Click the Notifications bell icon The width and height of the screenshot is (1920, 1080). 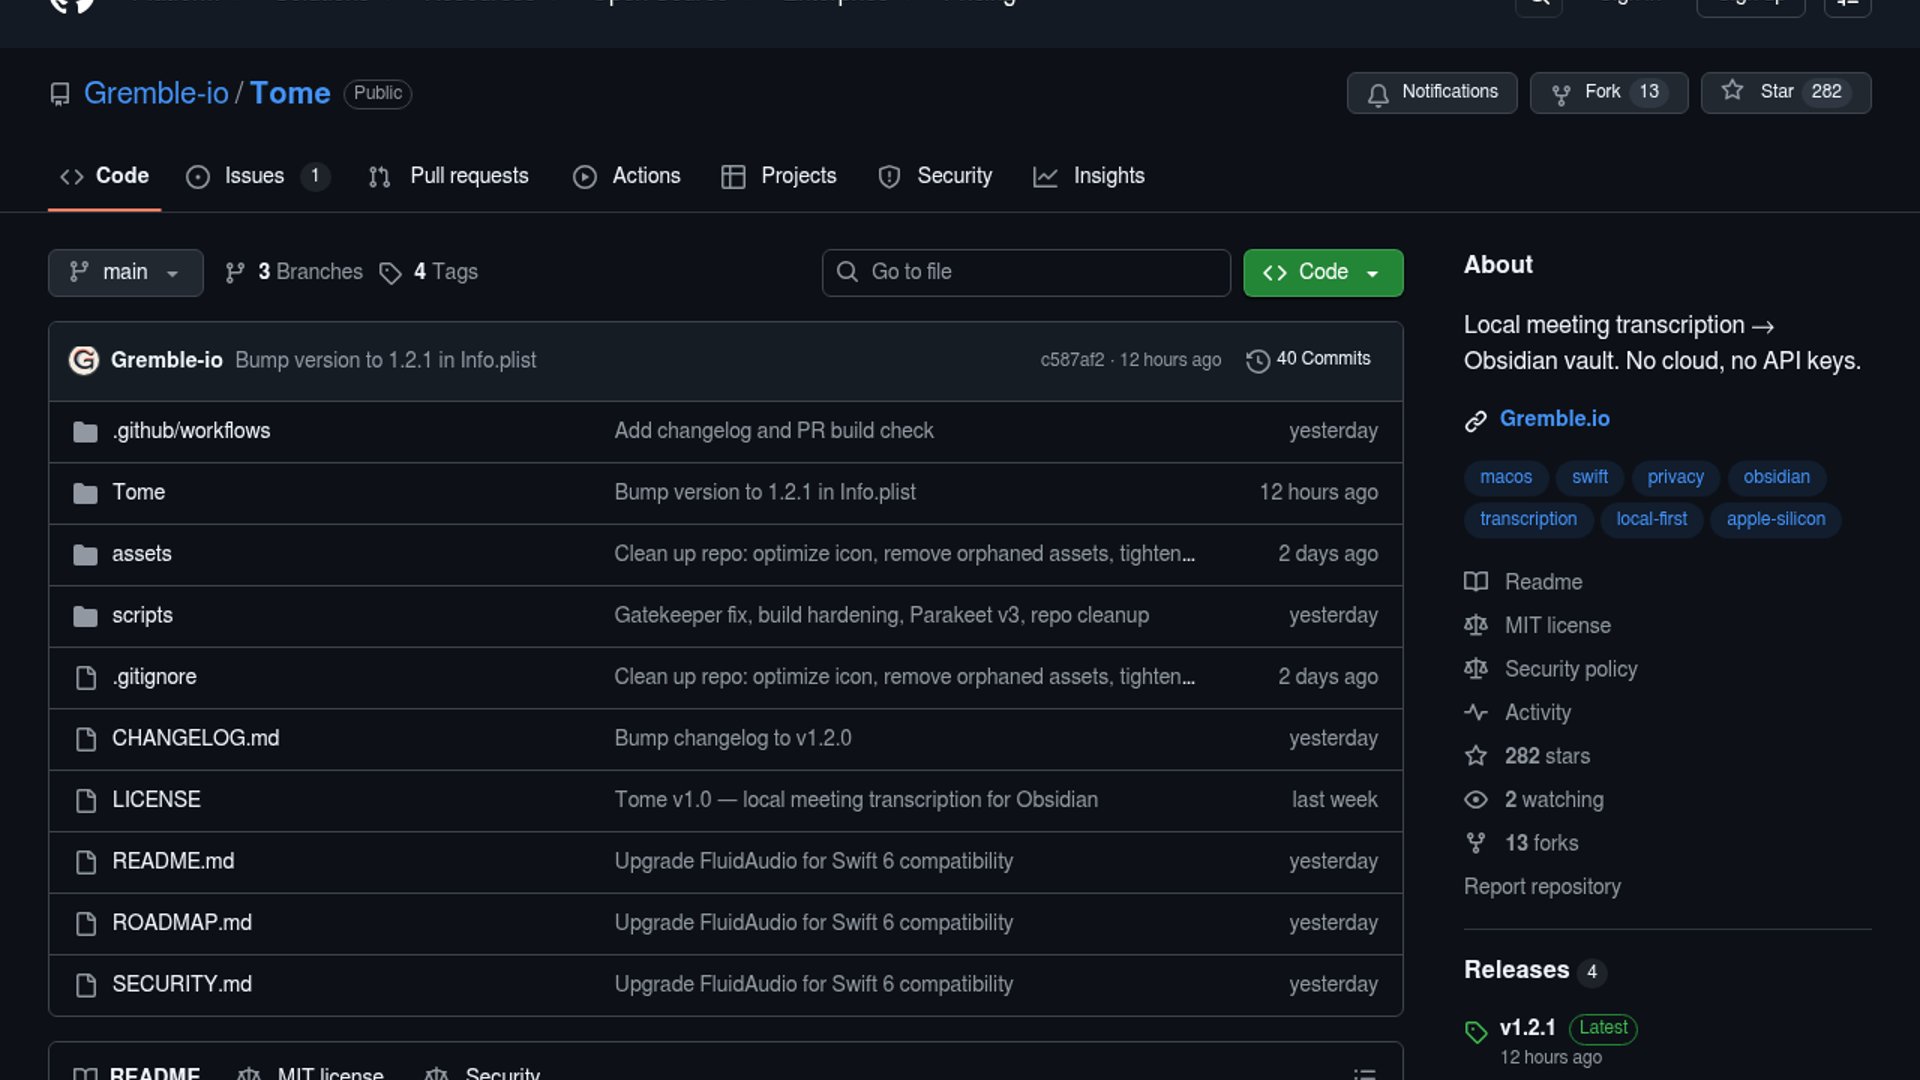[x=1378, y=94]
